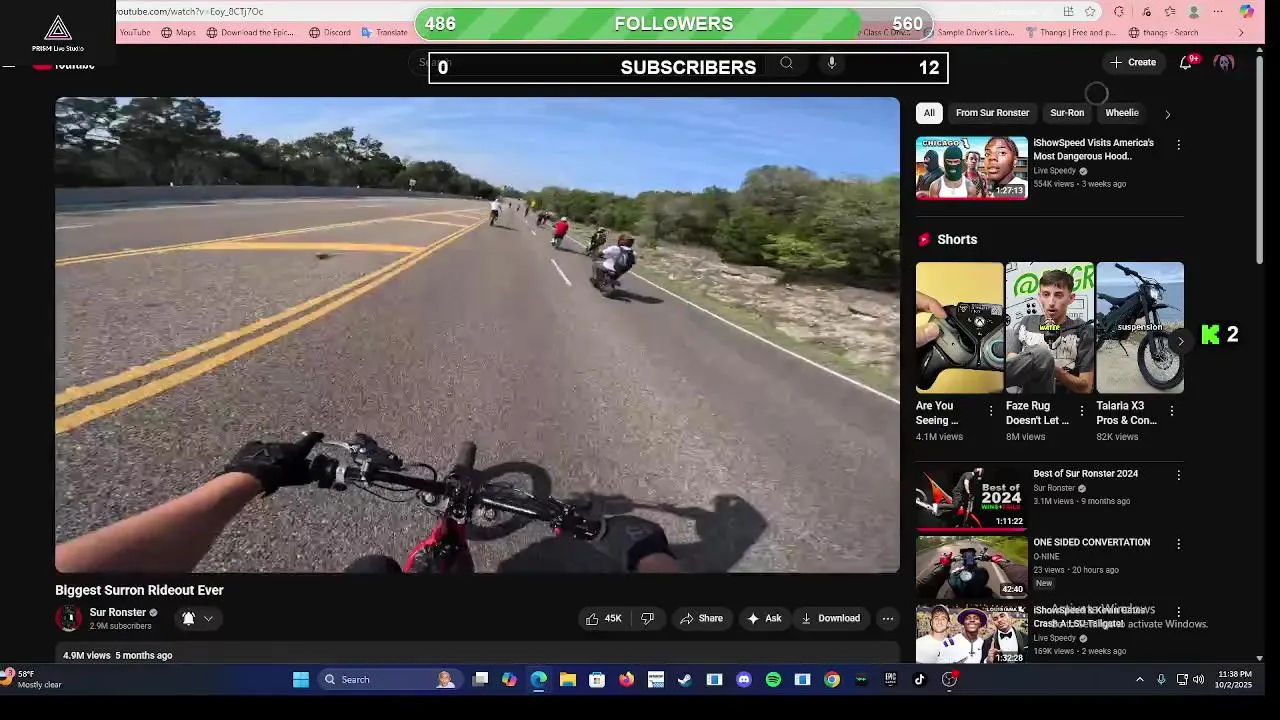1280x720 pixels.
Task: Download the video via Download button
Action: pos(830,618)
